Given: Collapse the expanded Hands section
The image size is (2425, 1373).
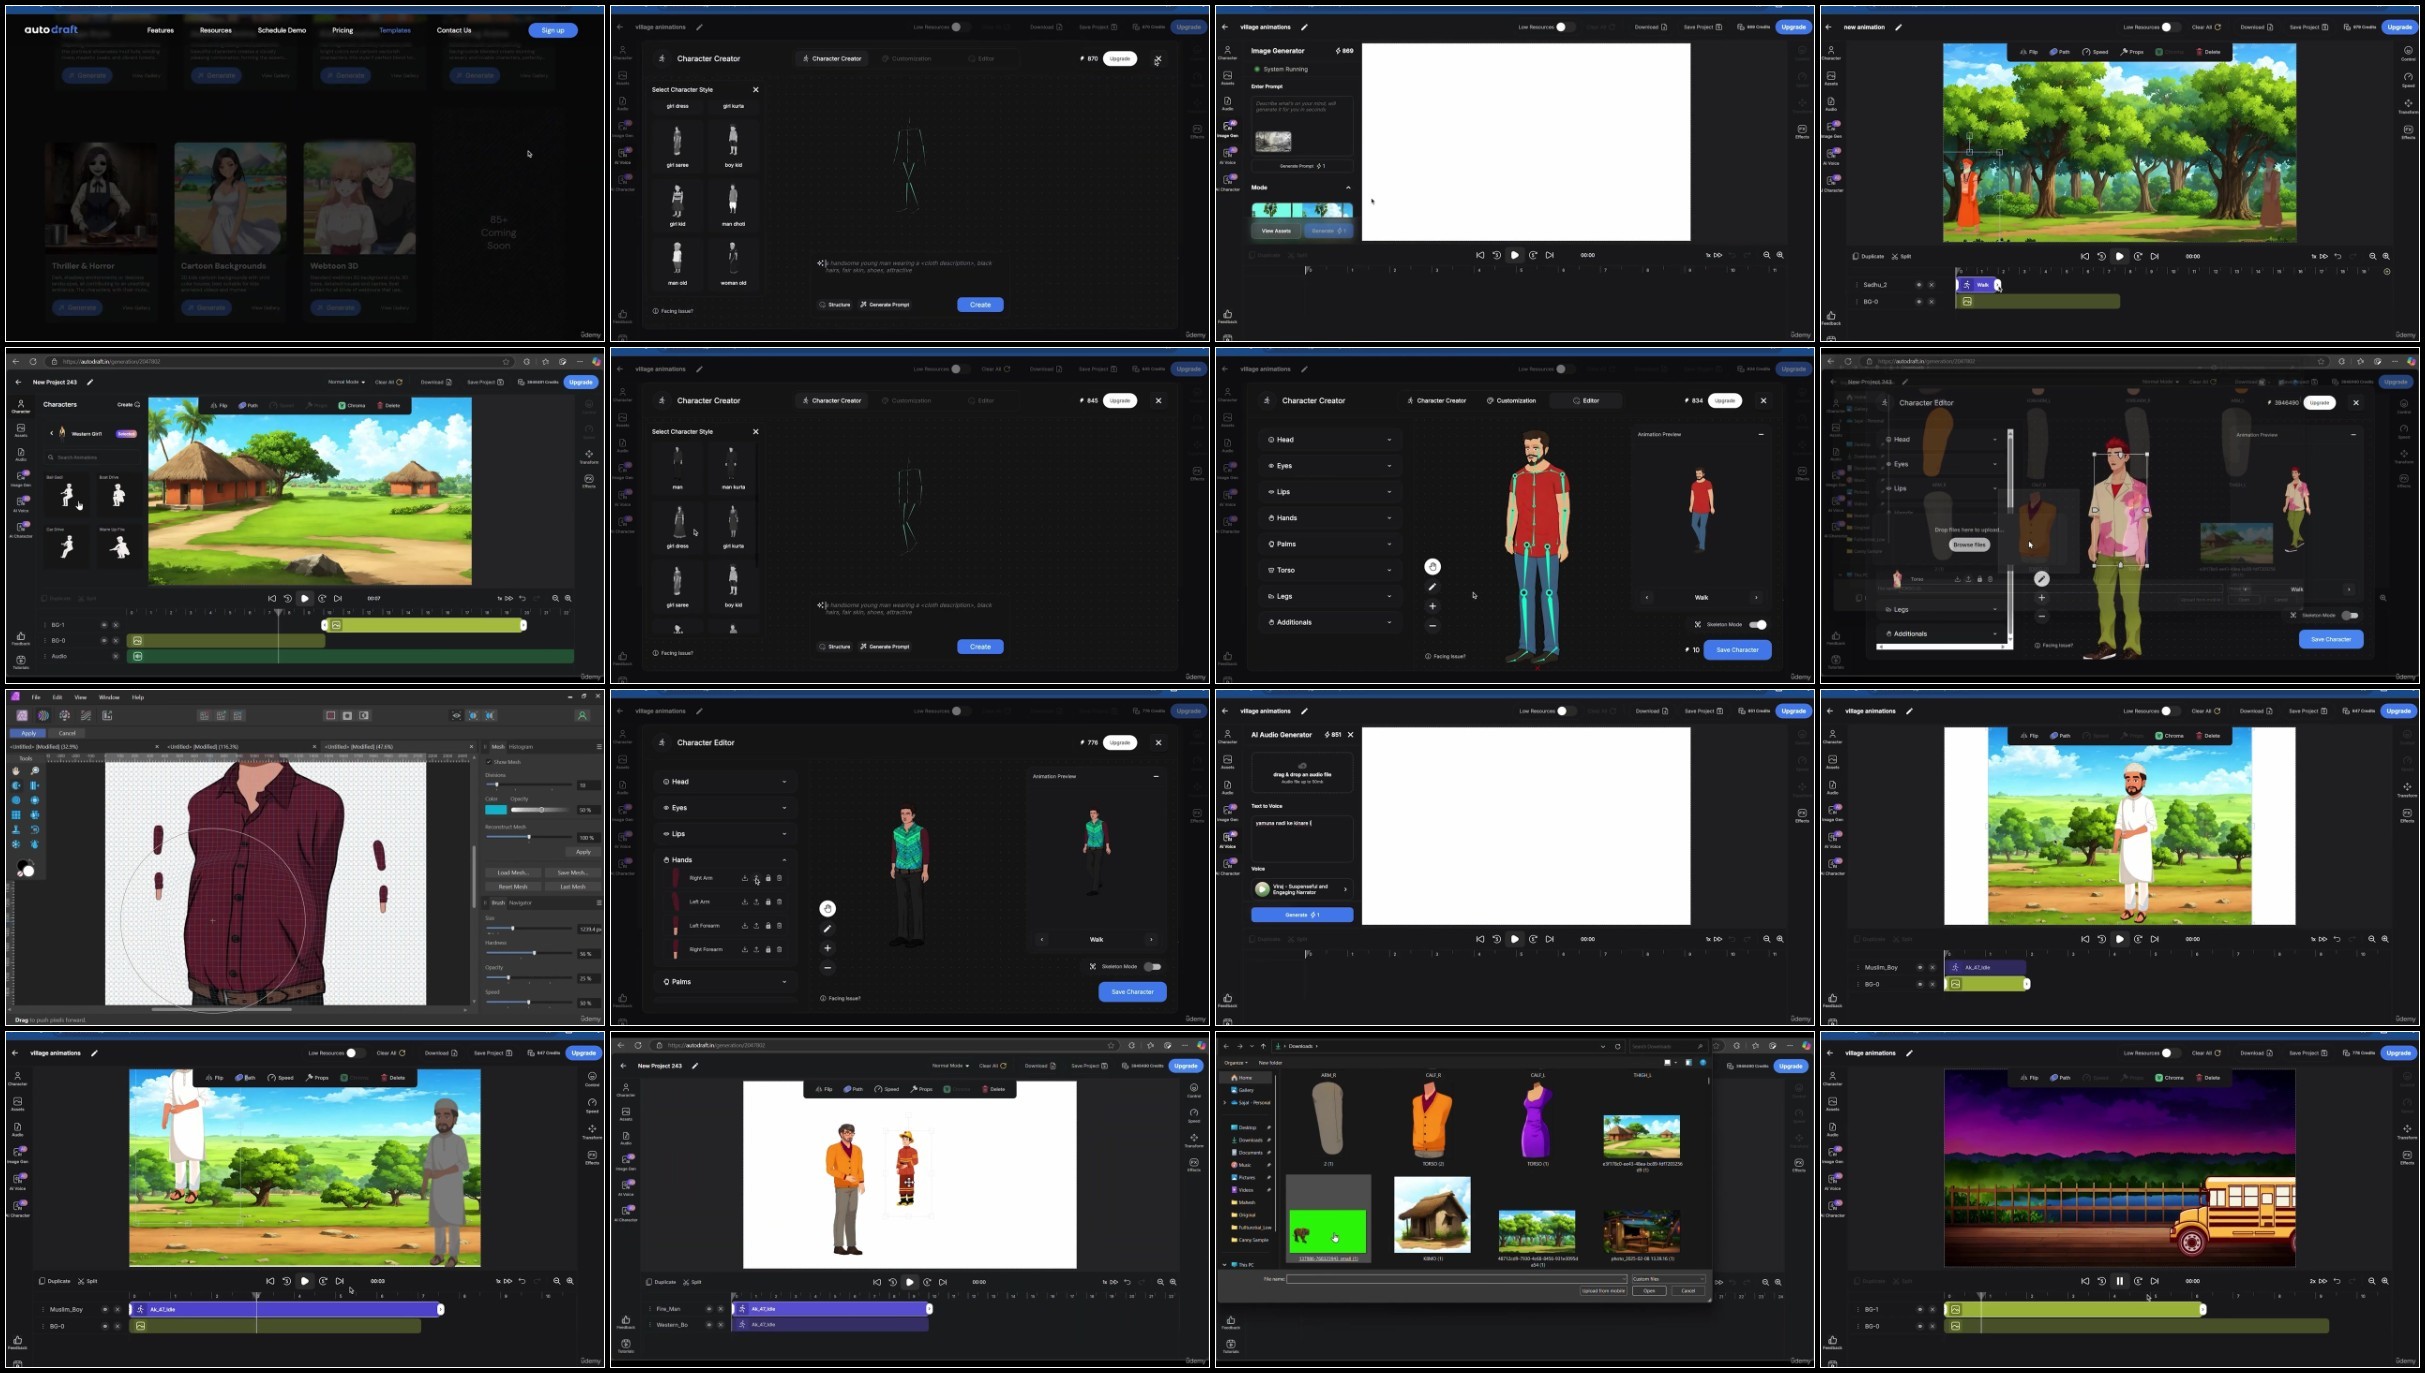Looking at the screenshot, I should pos(724,860).
